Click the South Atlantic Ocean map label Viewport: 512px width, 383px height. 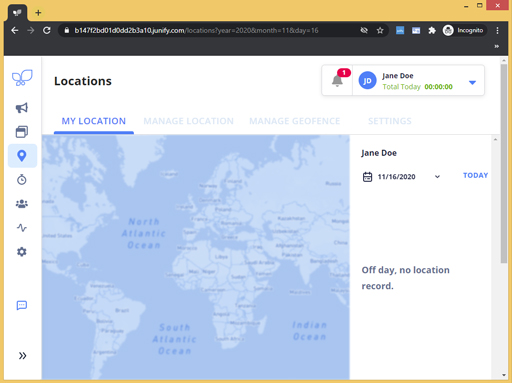pos(174,339)
